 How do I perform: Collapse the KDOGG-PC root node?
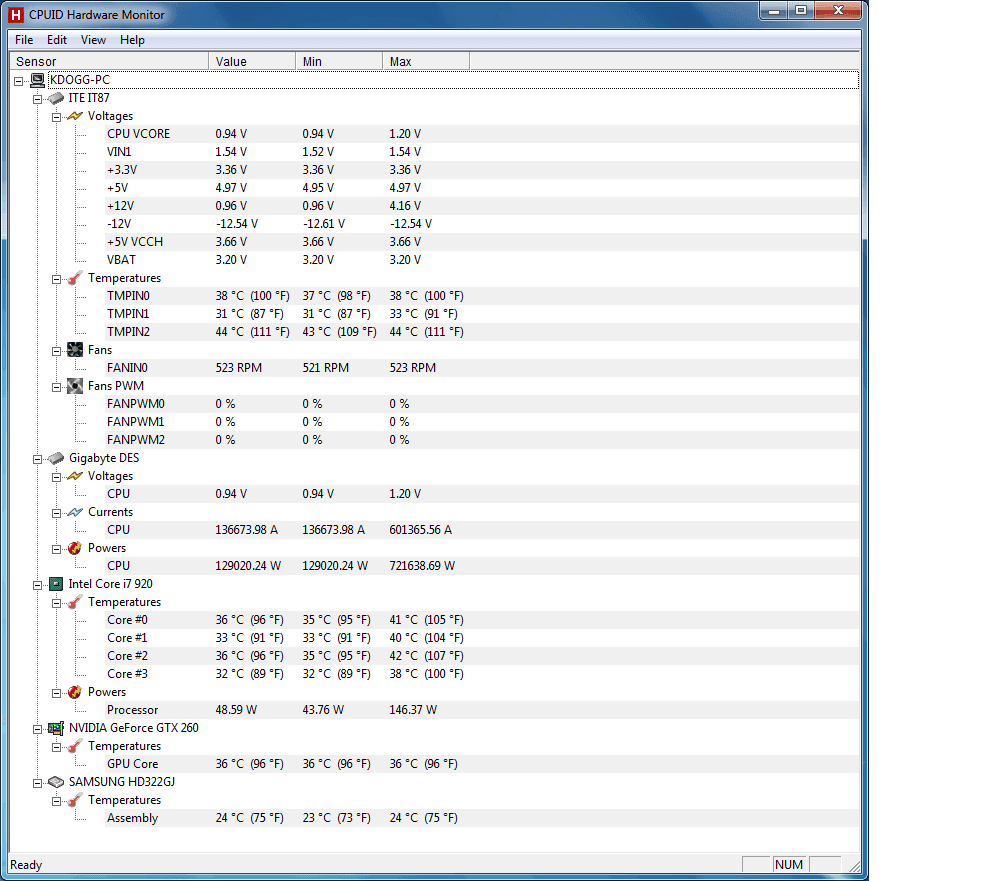19,81
